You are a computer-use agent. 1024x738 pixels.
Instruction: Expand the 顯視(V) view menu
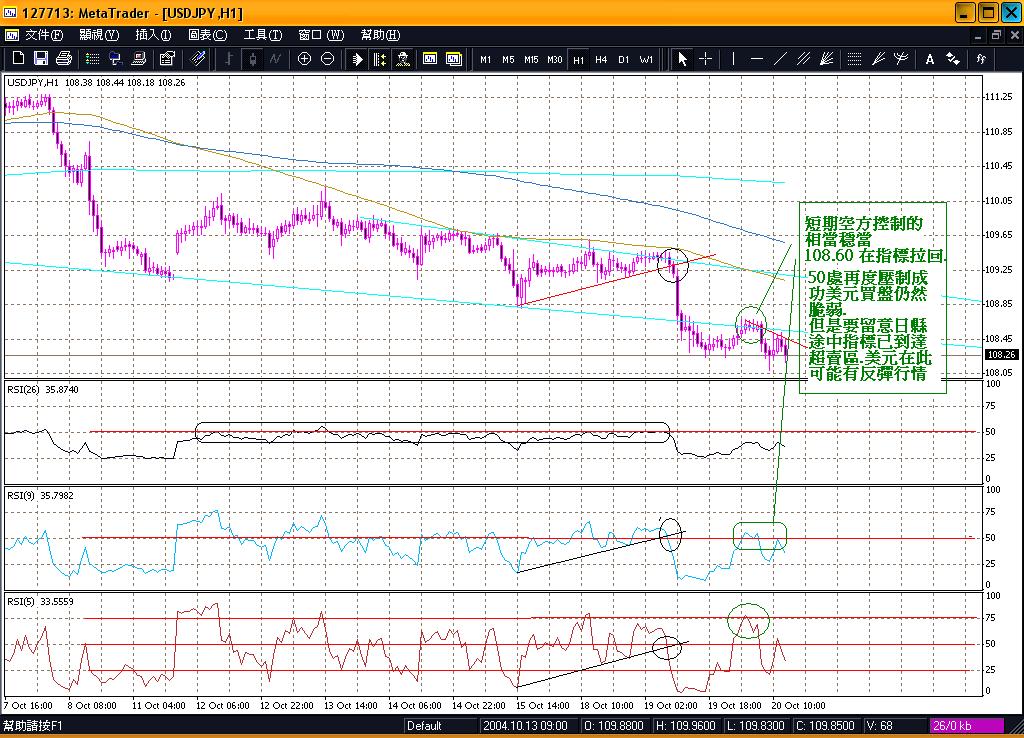(x=98, y=34)
